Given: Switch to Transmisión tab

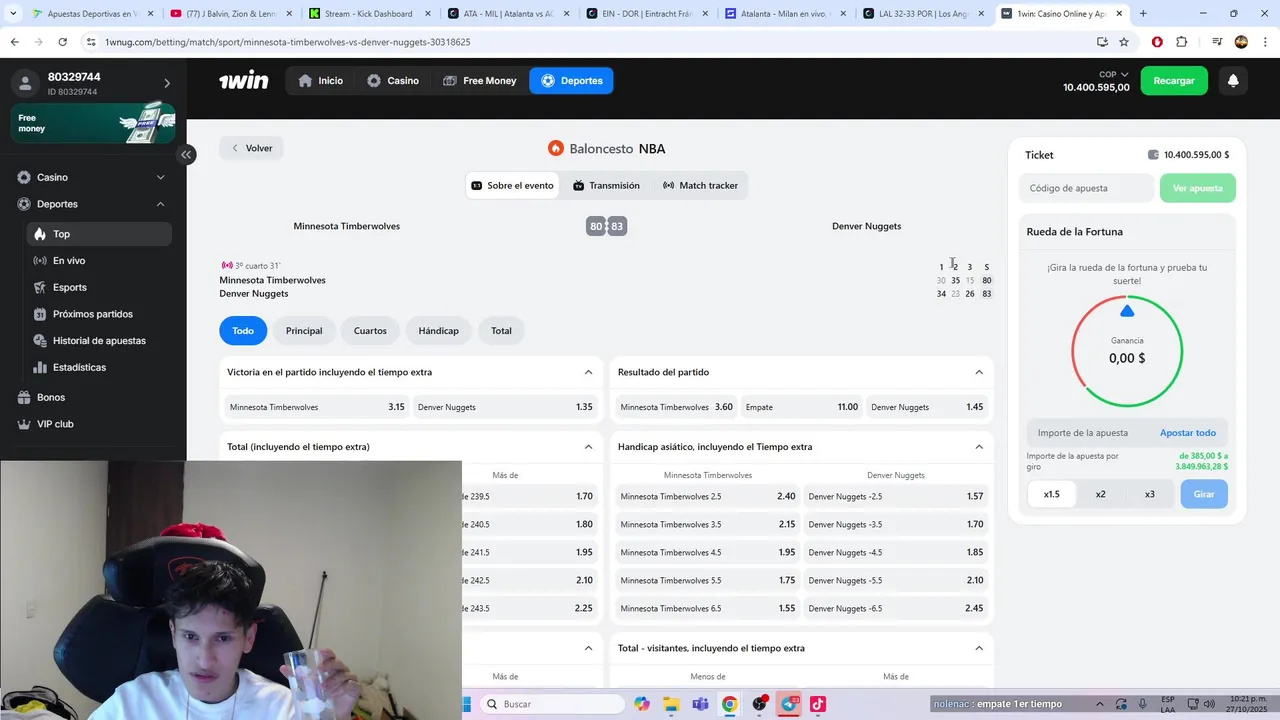Looking at the screenshot, I should (x=606, y=186).
